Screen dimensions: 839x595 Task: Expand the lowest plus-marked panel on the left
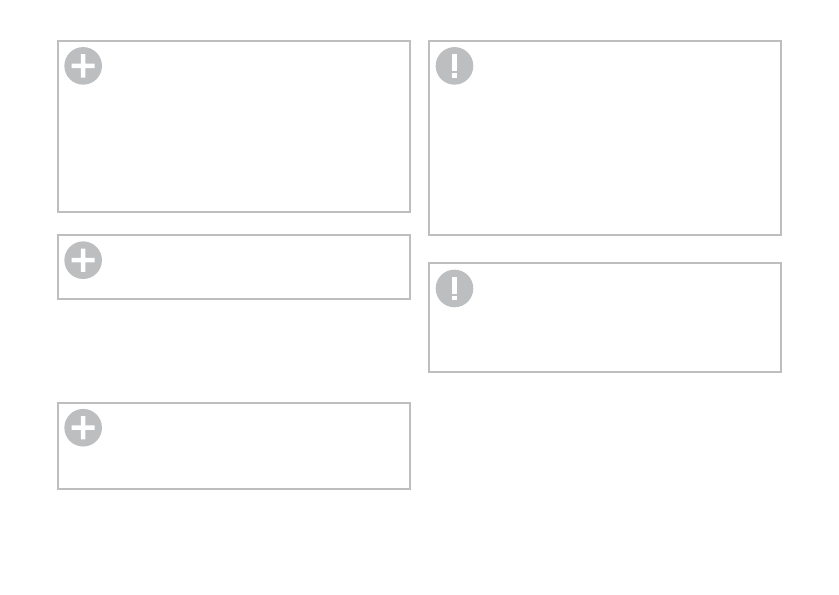83,428
